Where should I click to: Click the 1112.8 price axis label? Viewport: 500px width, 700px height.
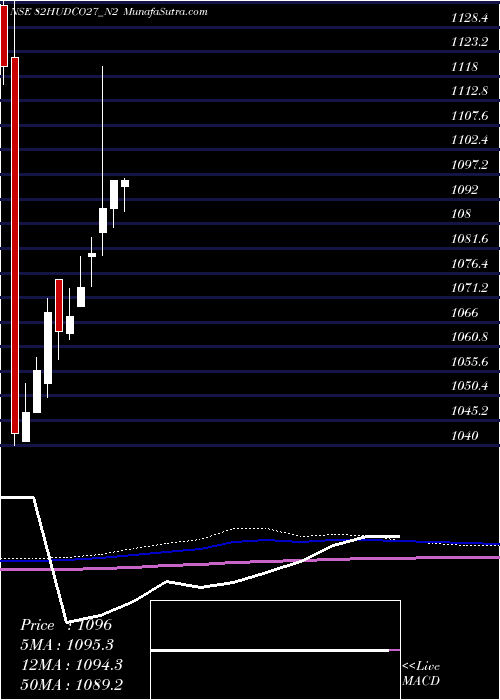pos(470,92)
